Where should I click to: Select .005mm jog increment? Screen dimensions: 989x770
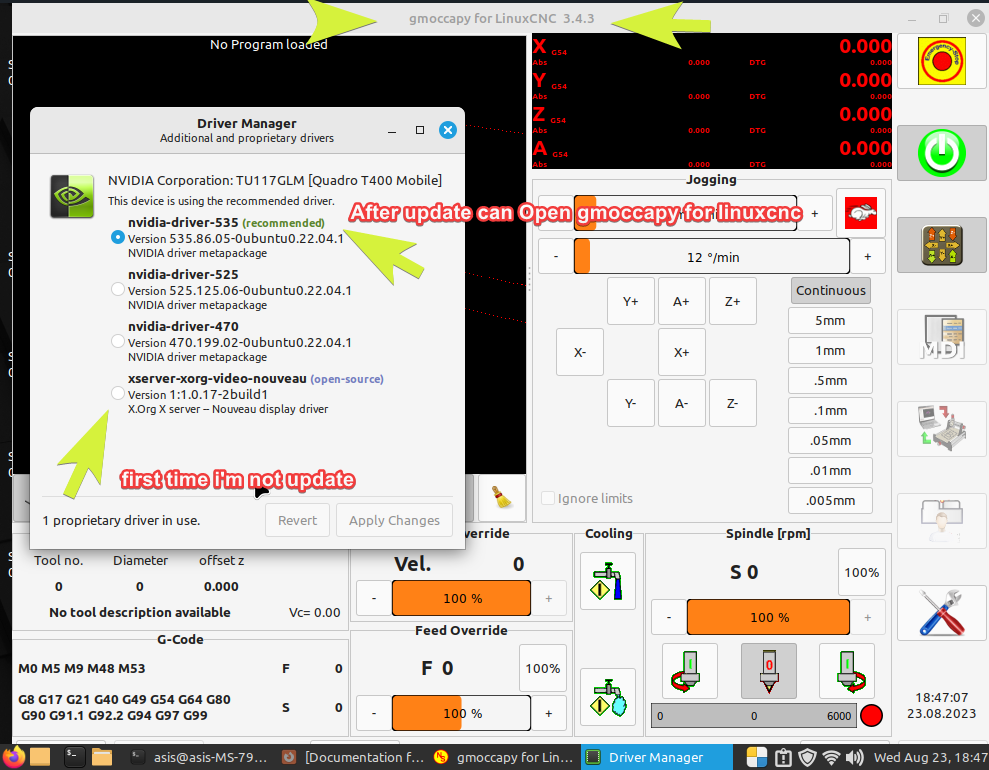(830, 500)
